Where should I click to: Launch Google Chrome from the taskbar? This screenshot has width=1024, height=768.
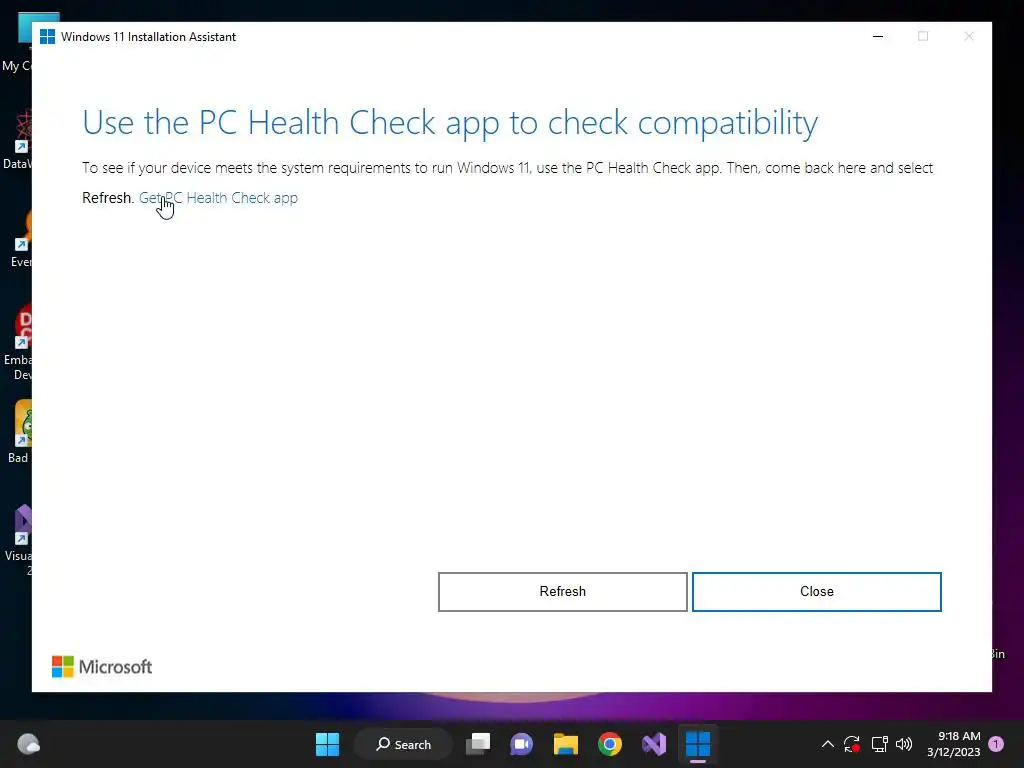610,744
